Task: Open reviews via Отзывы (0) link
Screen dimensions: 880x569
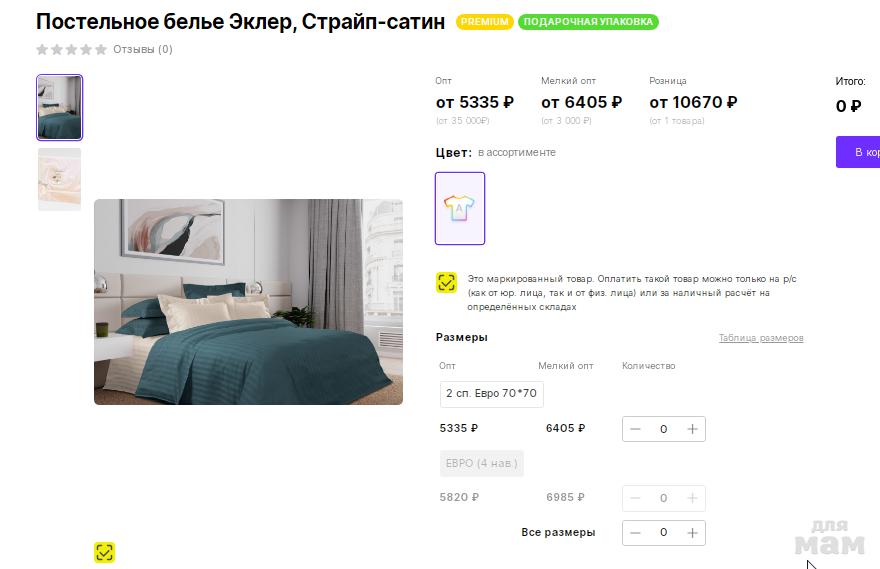Action: coord(142,49)
